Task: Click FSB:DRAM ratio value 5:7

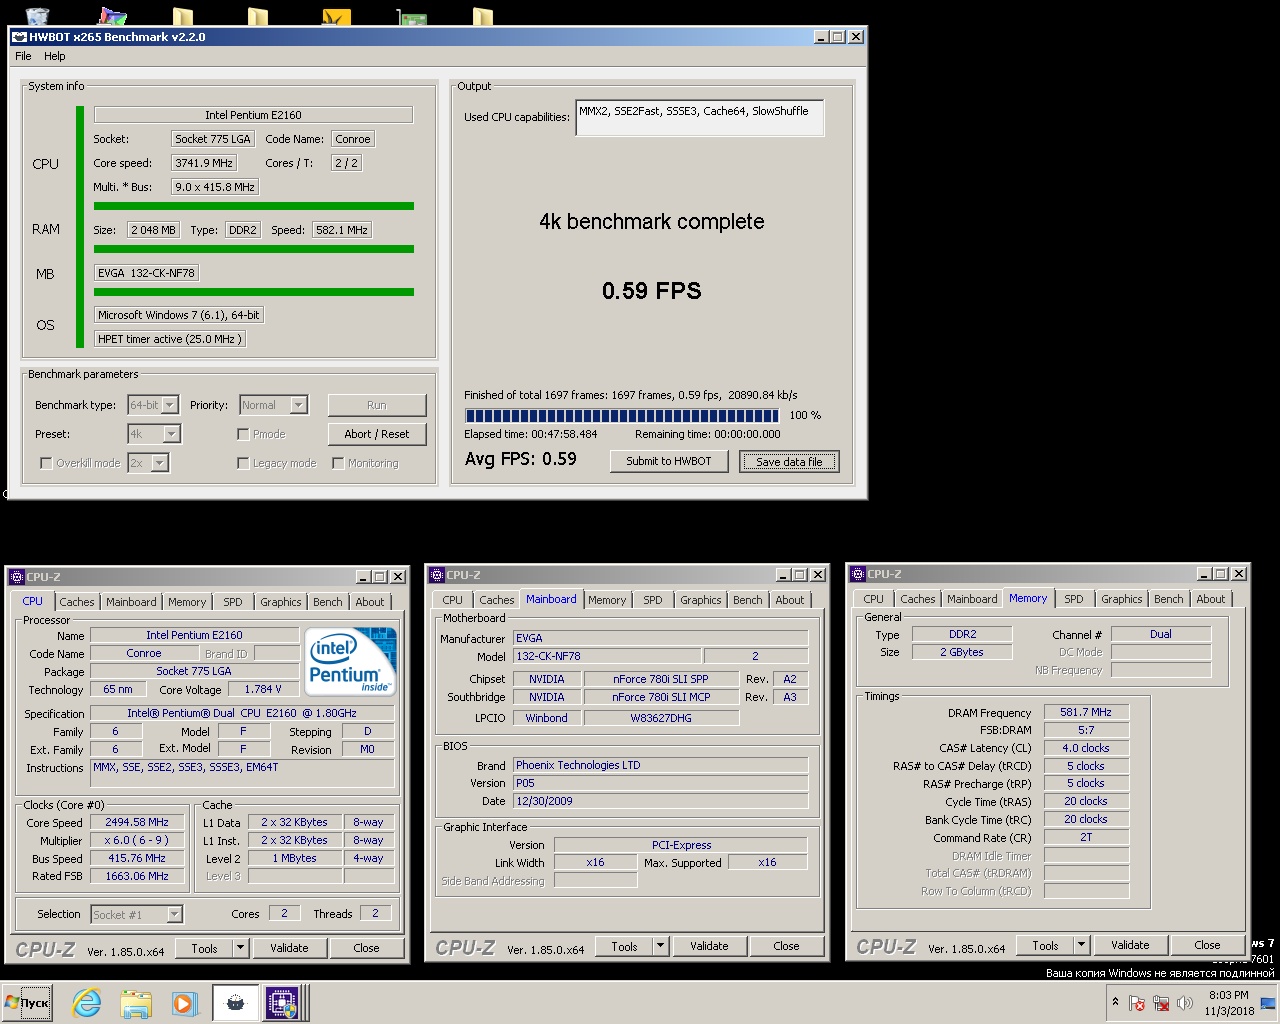Action: click(x=1086, y=730)
